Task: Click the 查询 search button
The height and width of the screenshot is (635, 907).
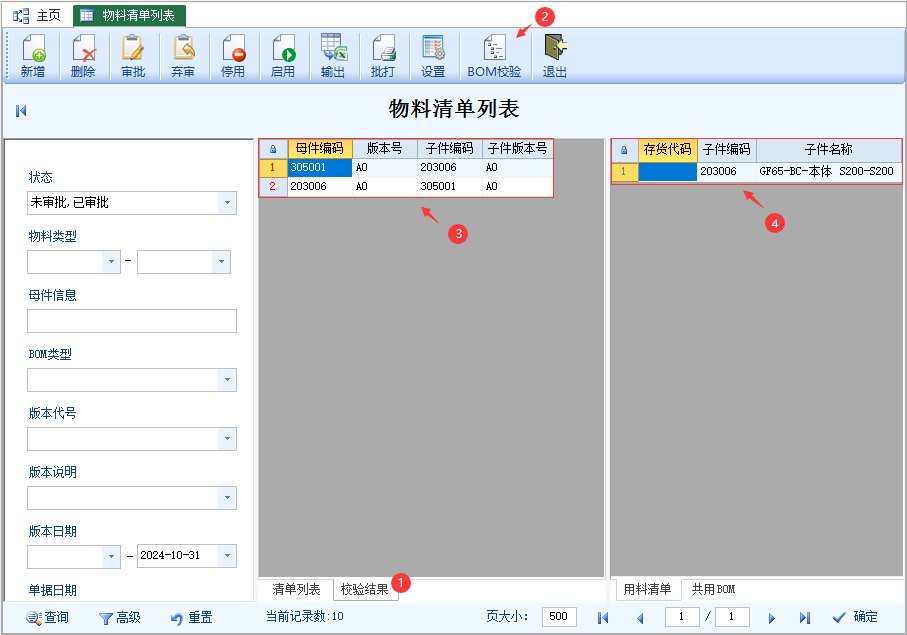Action: [47, 618]
